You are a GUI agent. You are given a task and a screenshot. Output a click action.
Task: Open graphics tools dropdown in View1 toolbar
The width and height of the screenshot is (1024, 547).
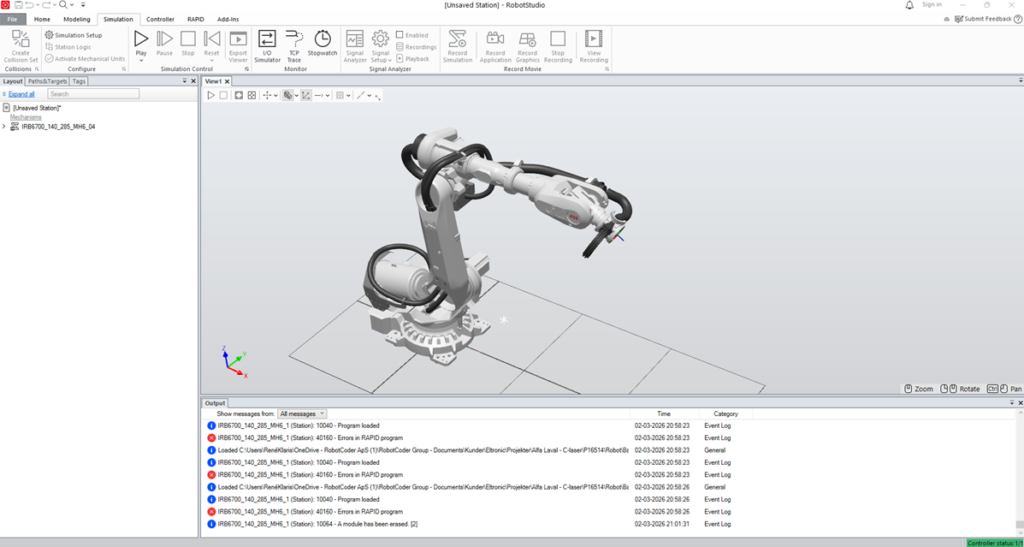tap(349, 95)
